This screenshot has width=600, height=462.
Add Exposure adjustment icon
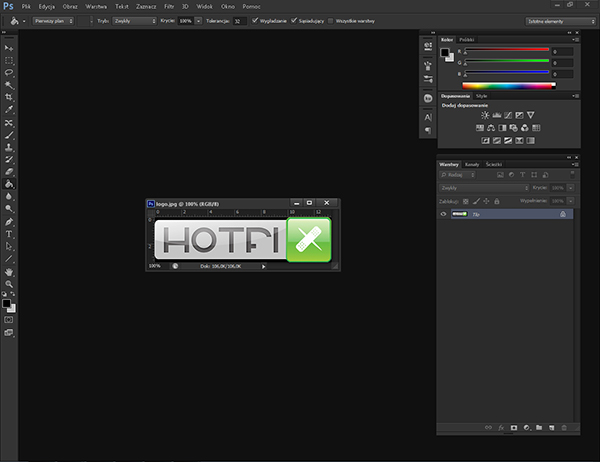(x=519, y=115)
